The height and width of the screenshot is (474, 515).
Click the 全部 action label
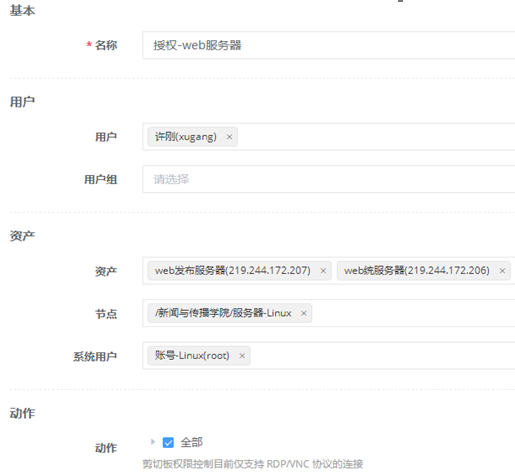pyautogui.click(x=191, y=442)
